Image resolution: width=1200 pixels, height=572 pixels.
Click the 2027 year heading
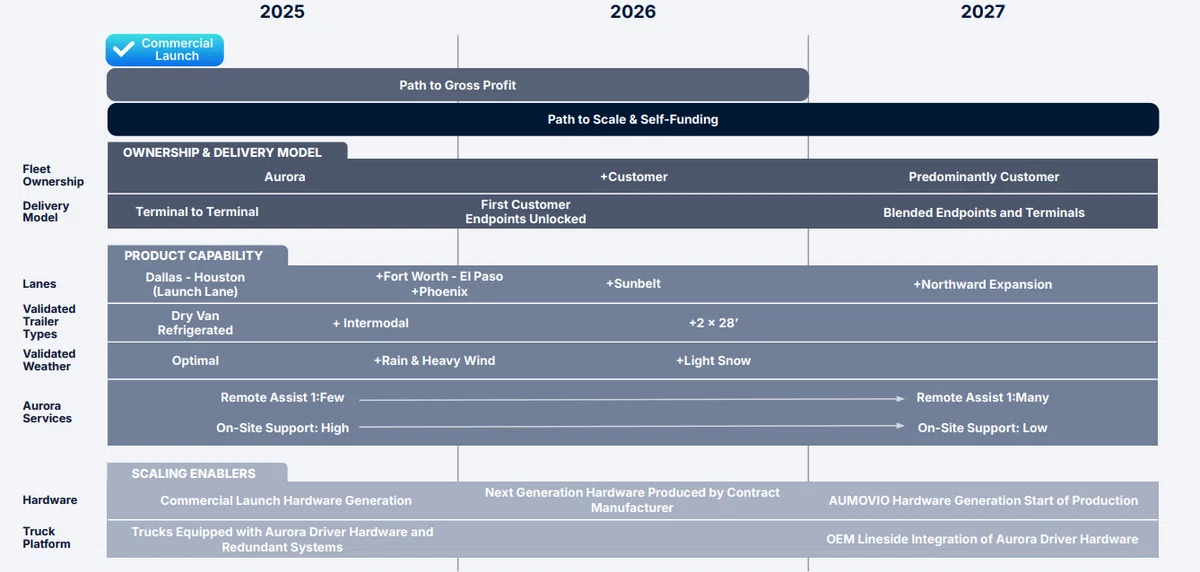[x=983, y=12]
